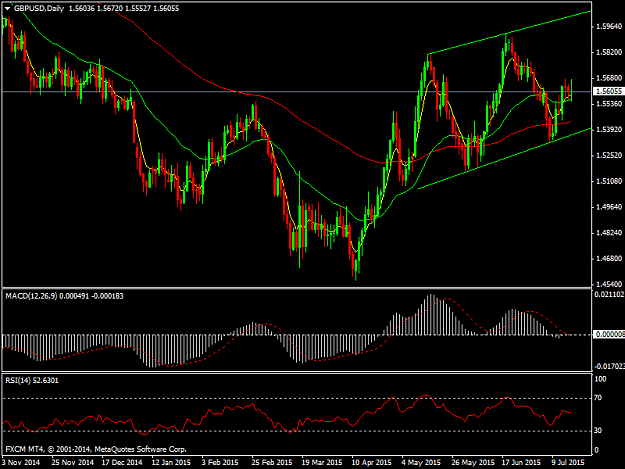
Task: Click the 3 Feb 2015 date label
Action: 220,463
